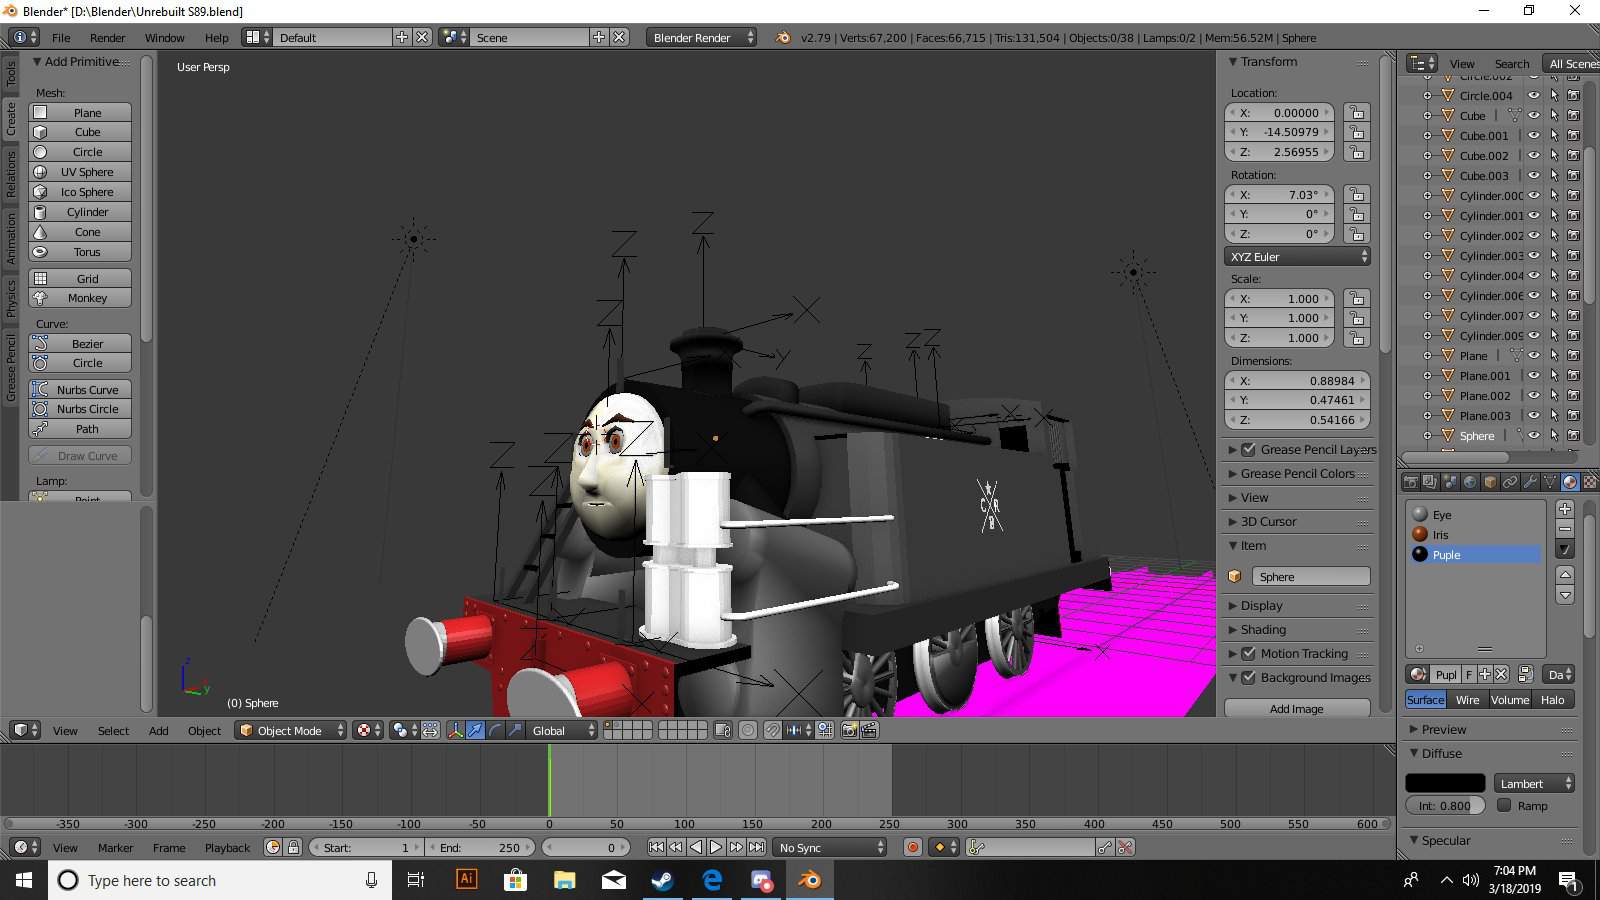Switch to the Wire material type

pyautogui.click(x=1467, y=700)
